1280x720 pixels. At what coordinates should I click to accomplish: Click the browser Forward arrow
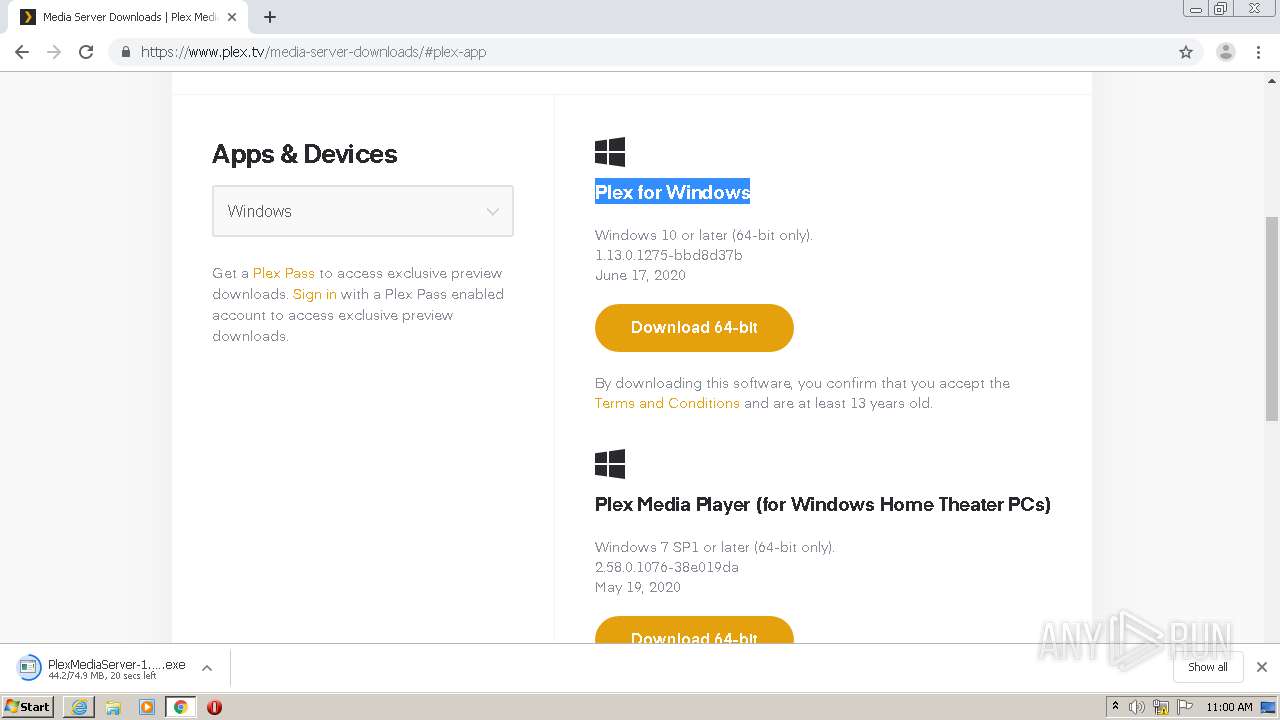pyautogui.click(x=54, y=52)
